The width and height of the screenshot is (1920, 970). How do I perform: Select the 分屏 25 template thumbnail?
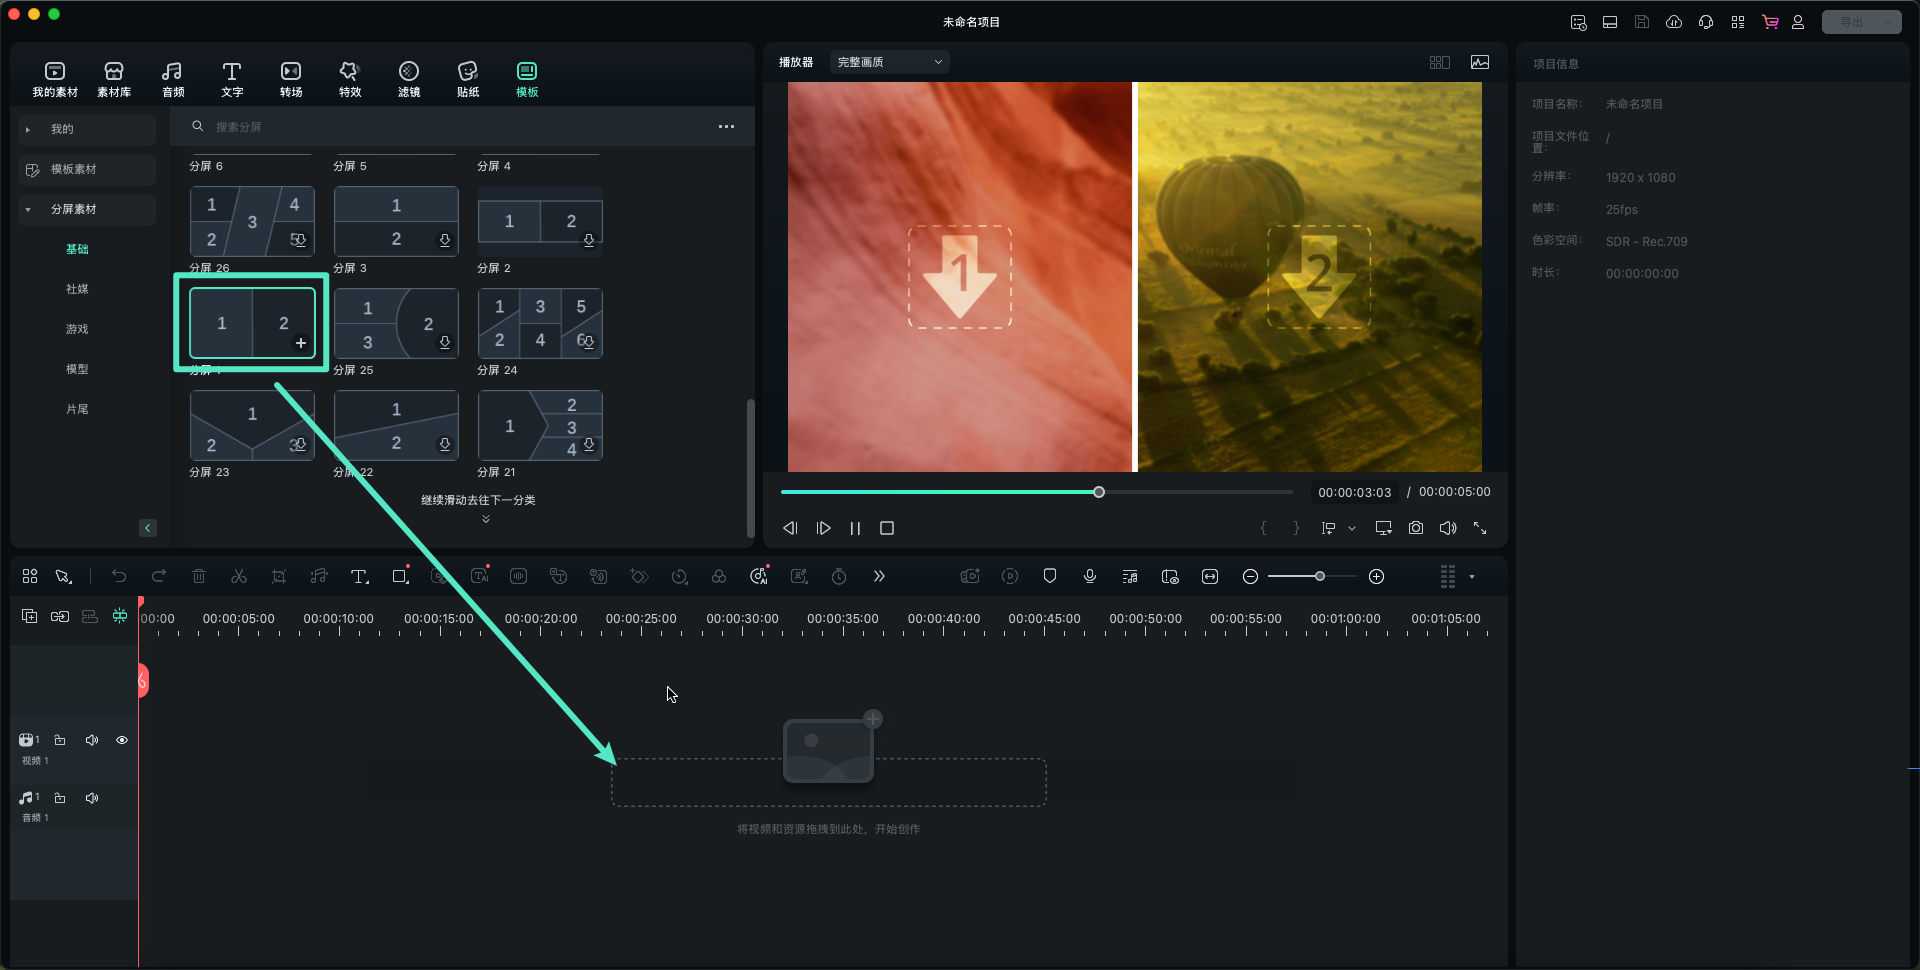(x=396, y=324)
